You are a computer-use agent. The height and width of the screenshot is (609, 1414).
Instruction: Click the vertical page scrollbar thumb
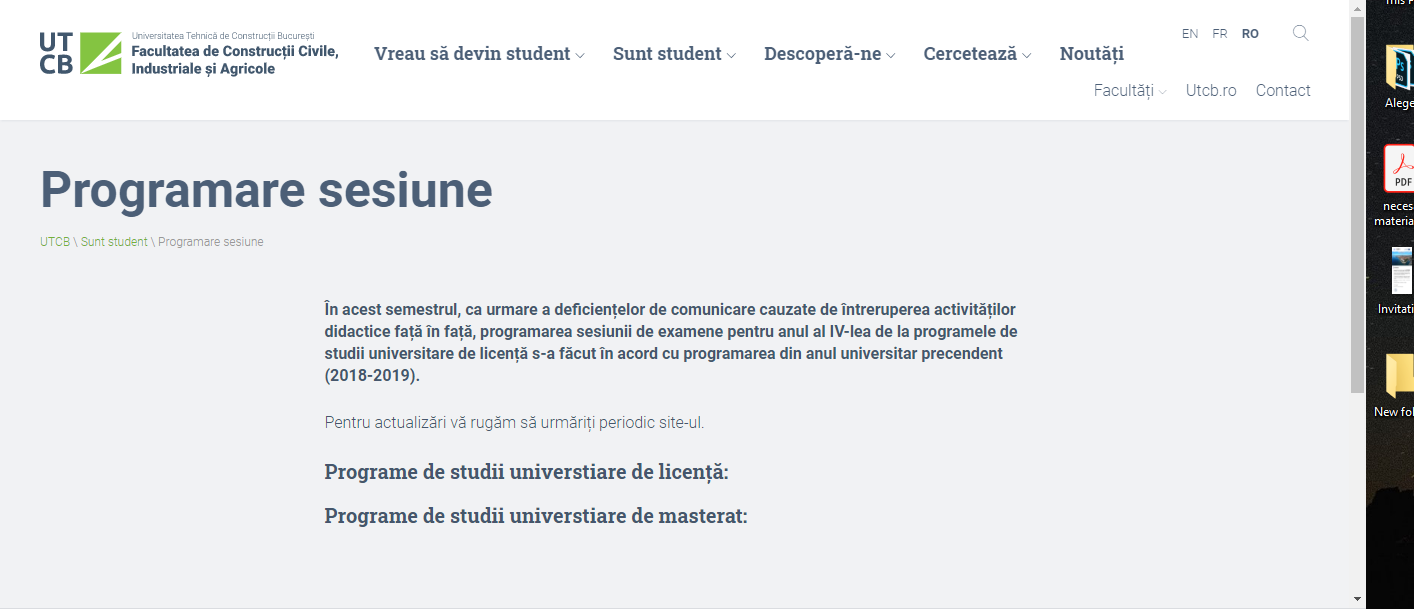click(1357, 205)
